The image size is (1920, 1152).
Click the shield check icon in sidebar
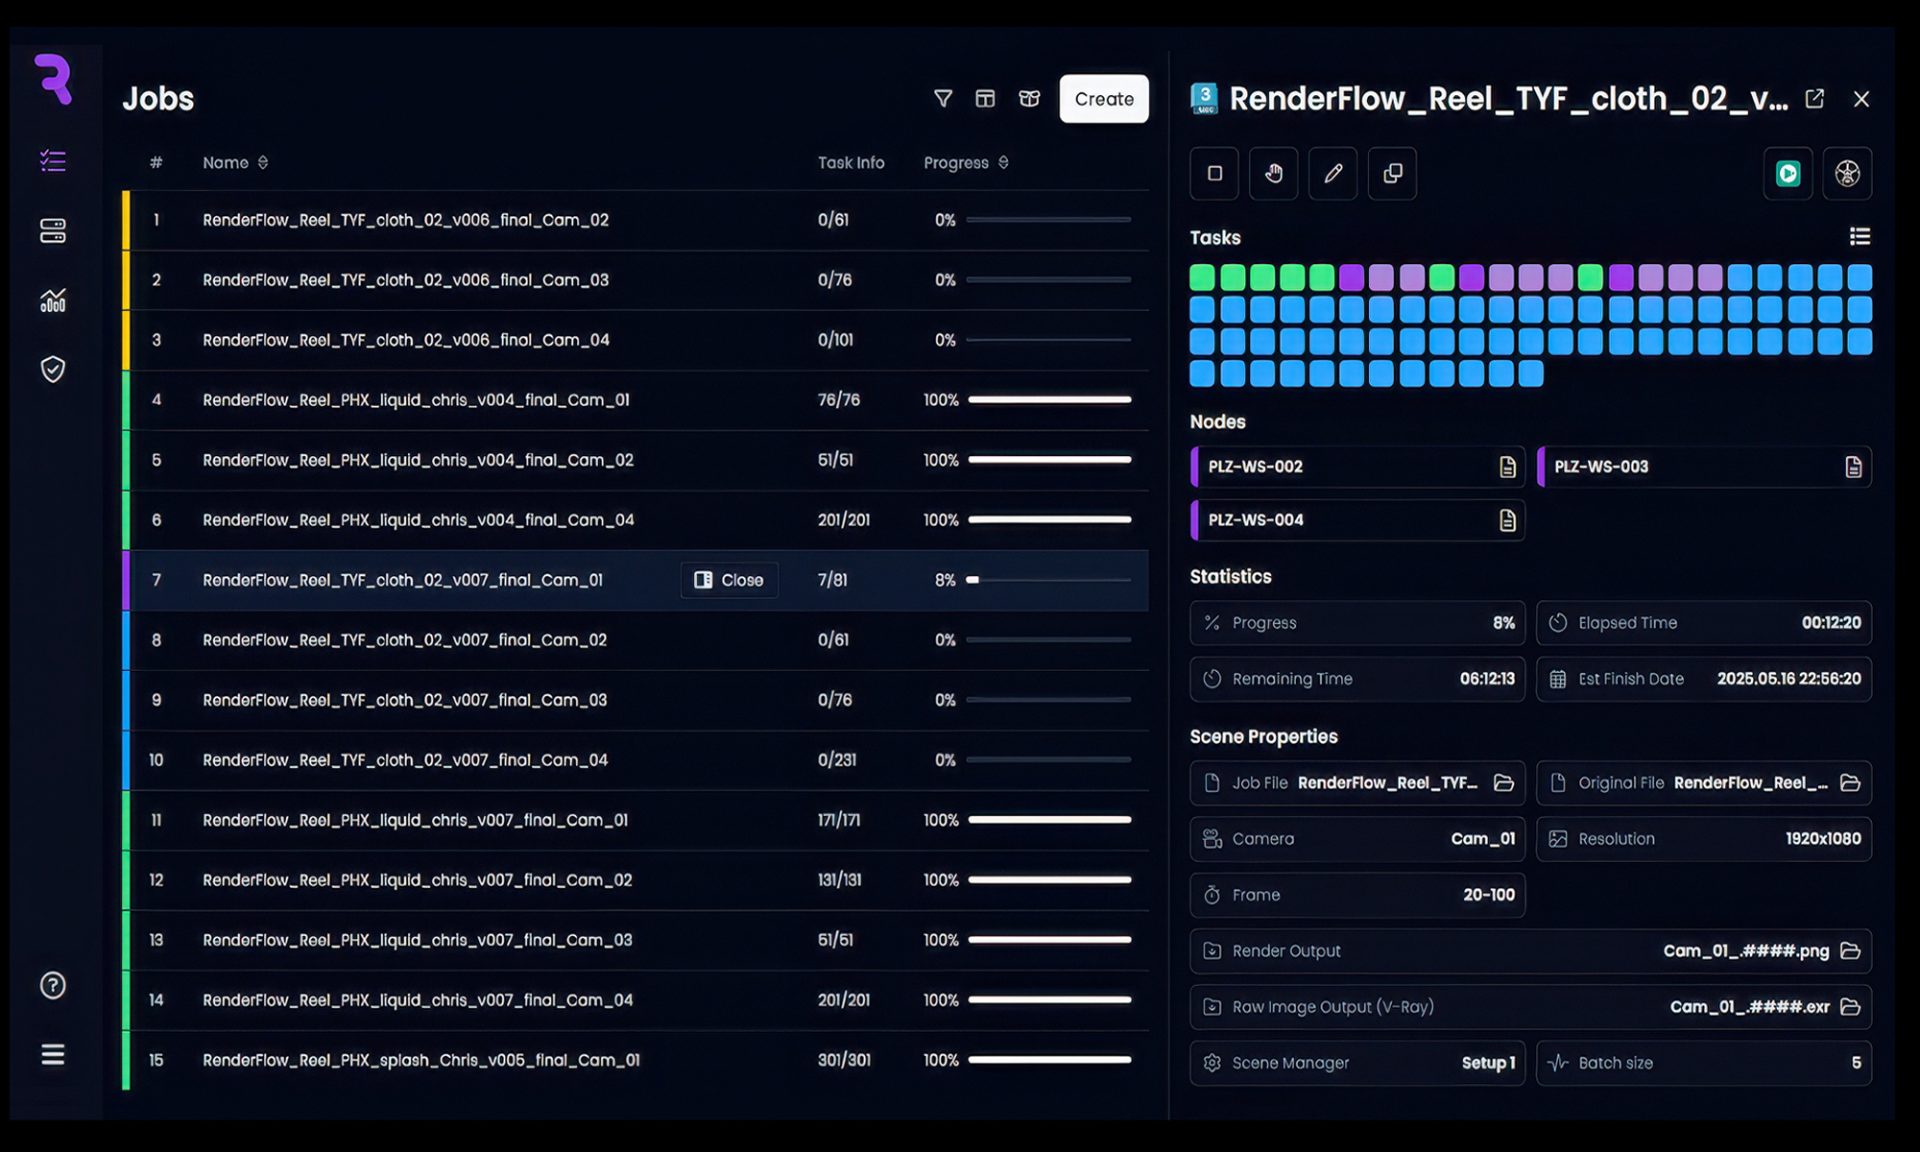(x=52, y=369)
